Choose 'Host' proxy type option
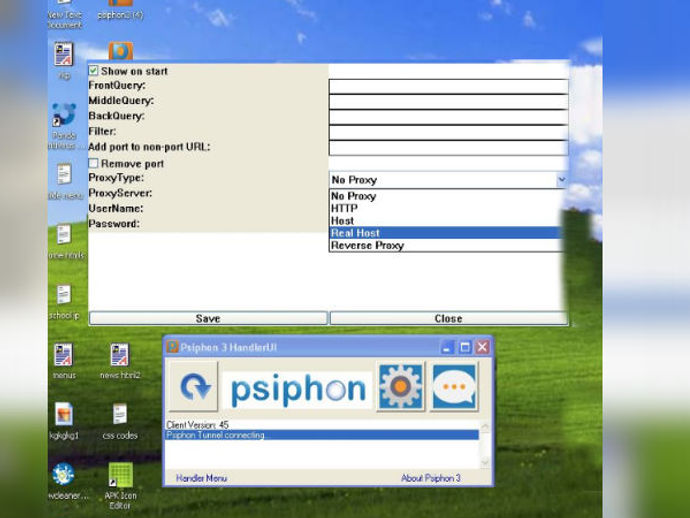The image size is (690, 518). [446, 220]
